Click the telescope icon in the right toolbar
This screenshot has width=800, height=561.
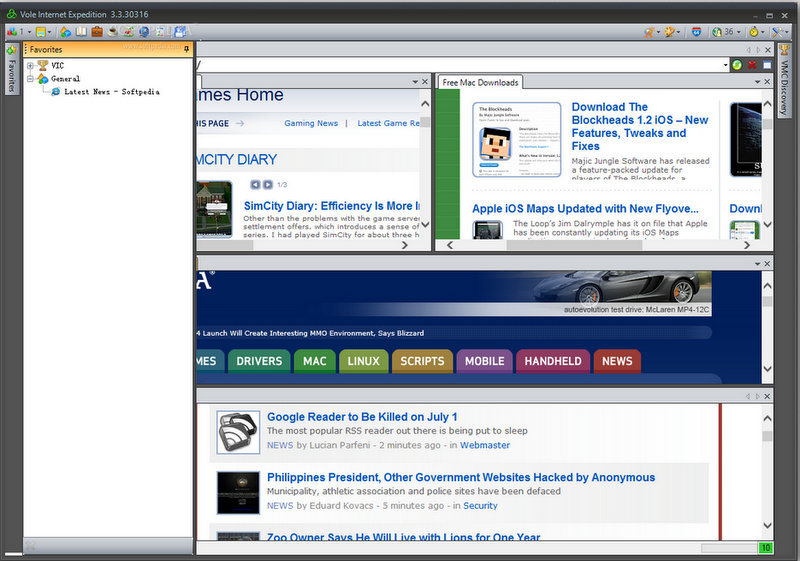click(648, 32)
